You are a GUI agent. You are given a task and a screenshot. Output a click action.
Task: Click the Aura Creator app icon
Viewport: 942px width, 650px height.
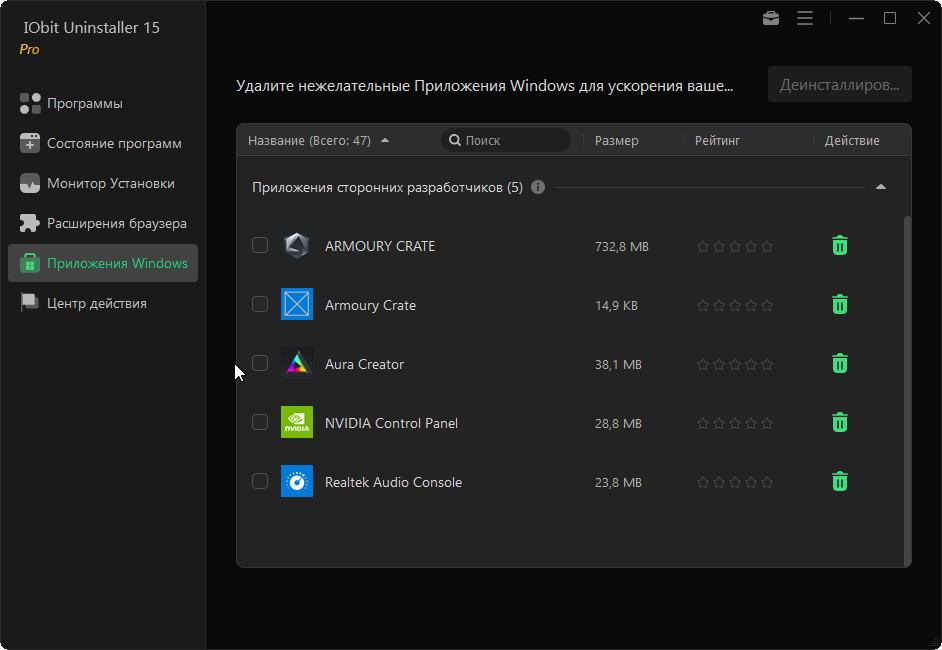pos(297,363)
